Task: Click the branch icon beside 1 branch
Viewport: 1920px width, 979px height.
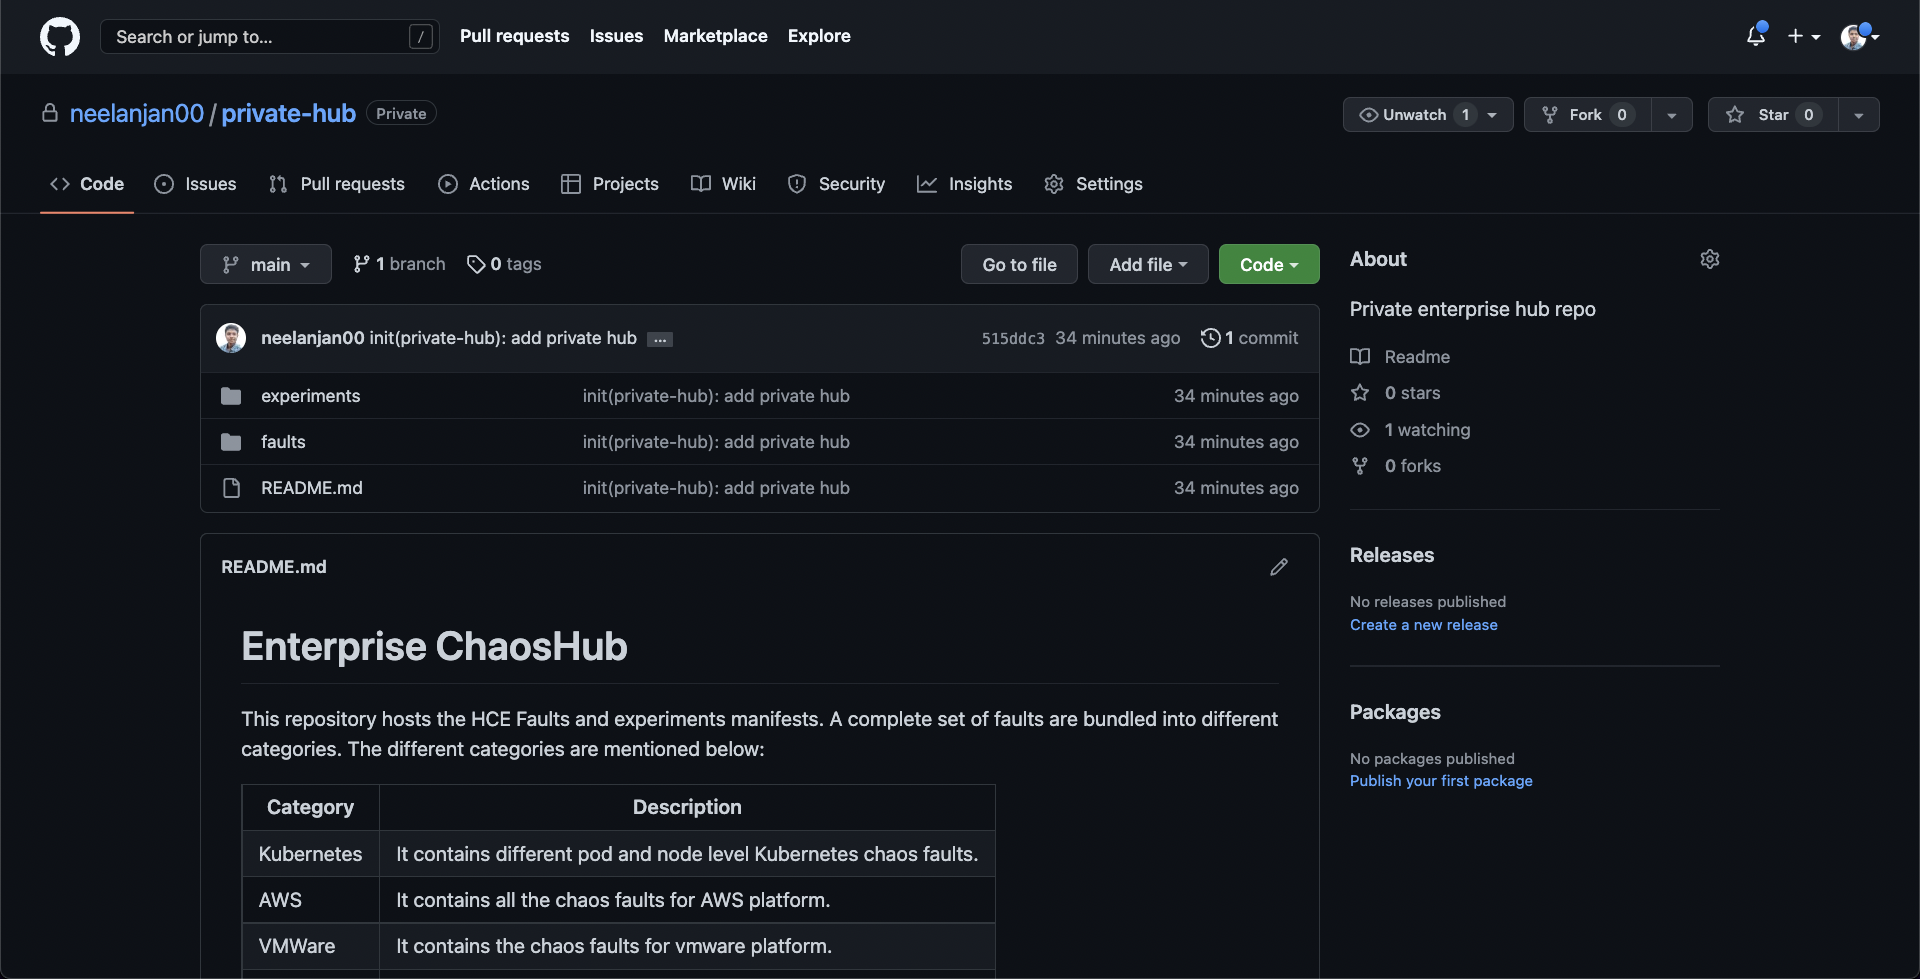Action: click(x=361, y=264)
